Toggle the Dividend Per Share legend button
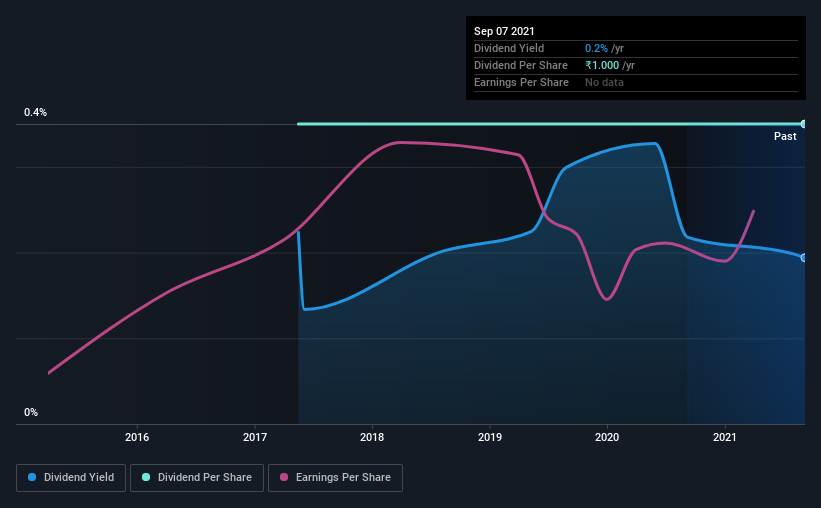Viewport: 821px width, 508px height. coord(197,478)
